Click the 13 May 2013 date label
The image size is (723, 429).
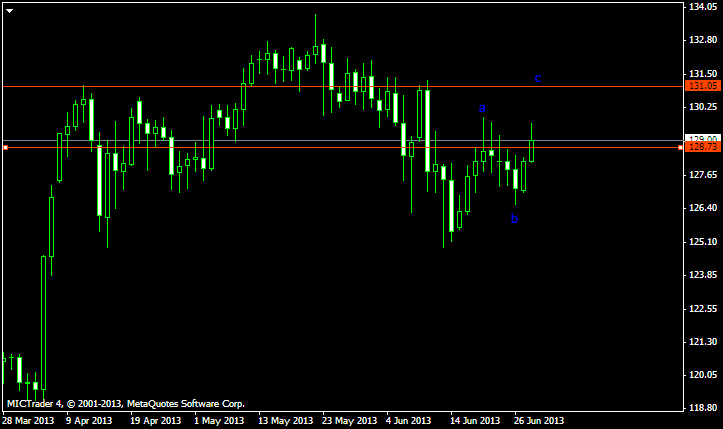click(283, 421)
